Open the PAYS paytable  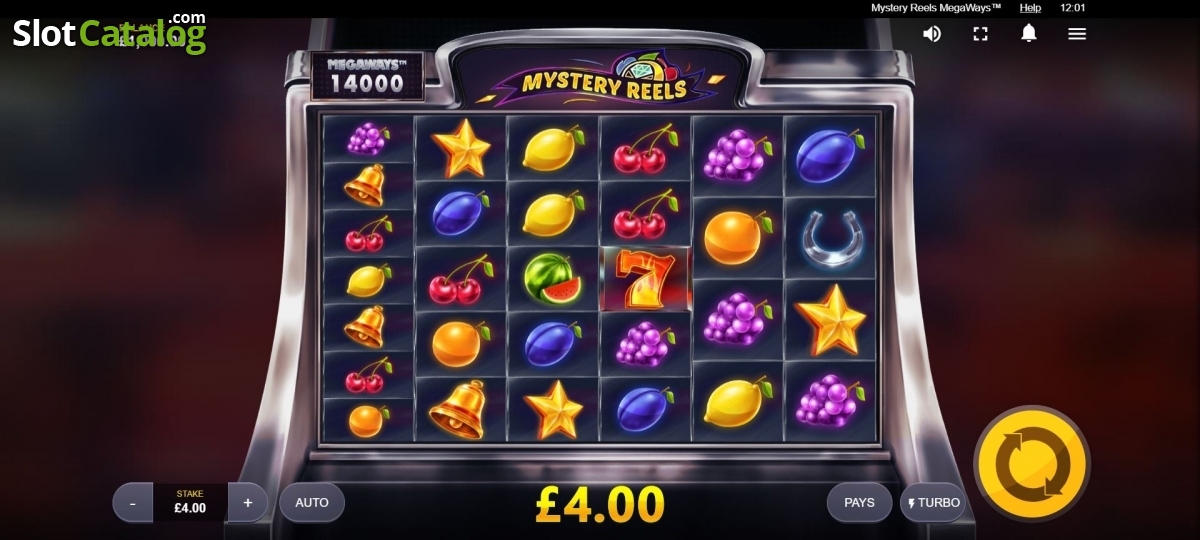(859, 503)
